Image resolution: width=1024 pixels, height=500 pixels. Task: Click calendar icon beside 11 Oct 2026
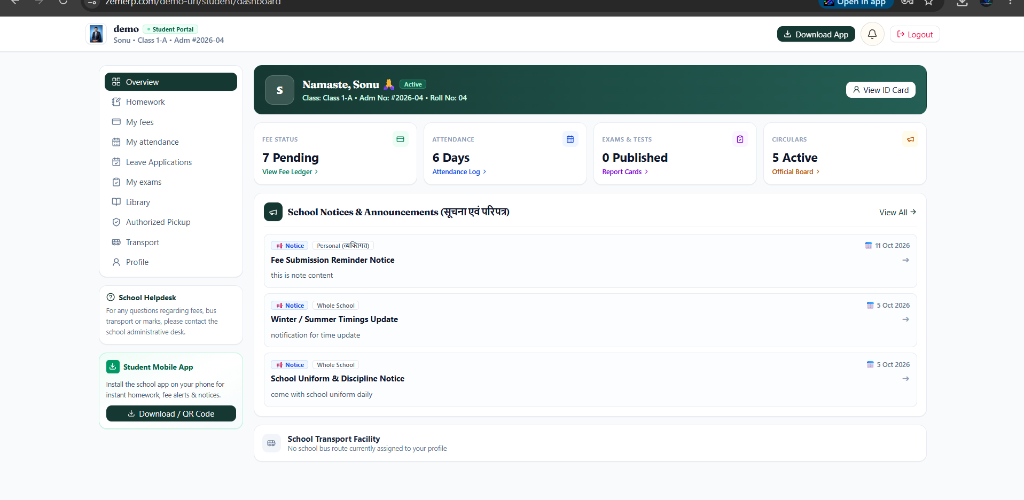pos(869,245)
